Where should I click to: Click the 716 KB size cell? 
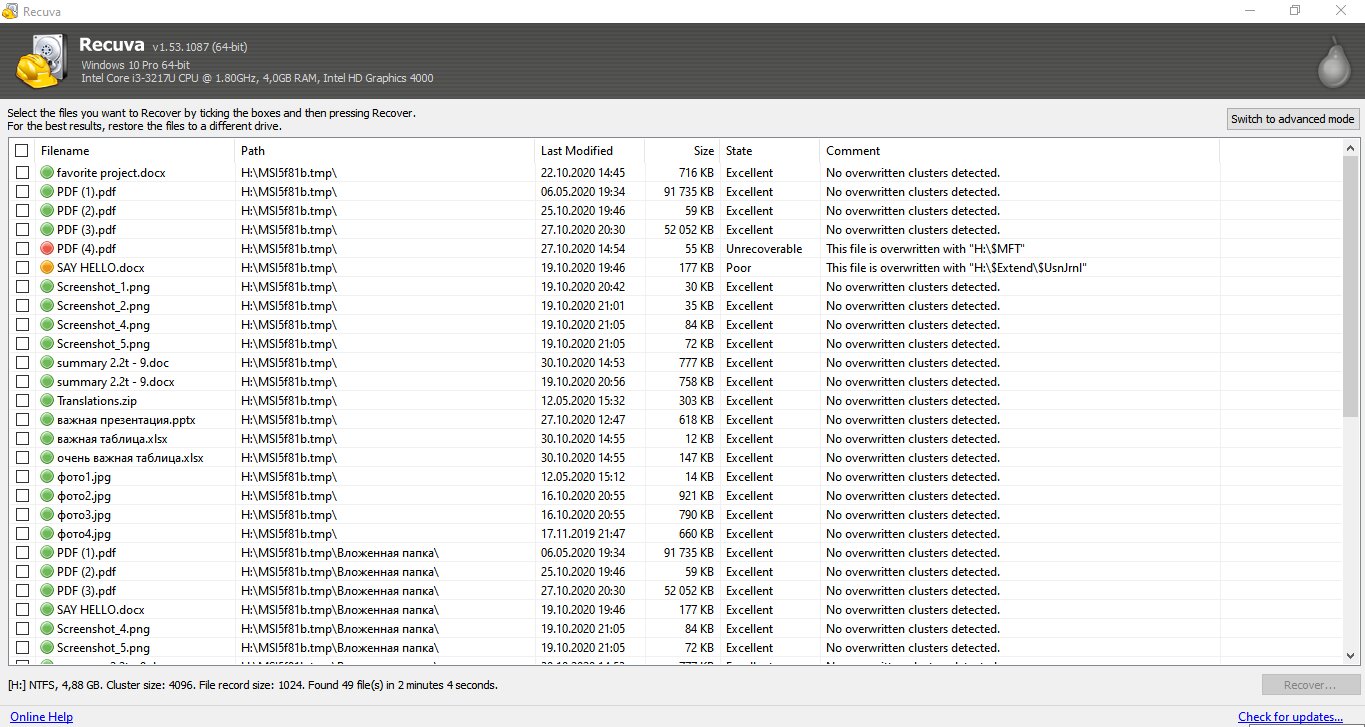696,173
